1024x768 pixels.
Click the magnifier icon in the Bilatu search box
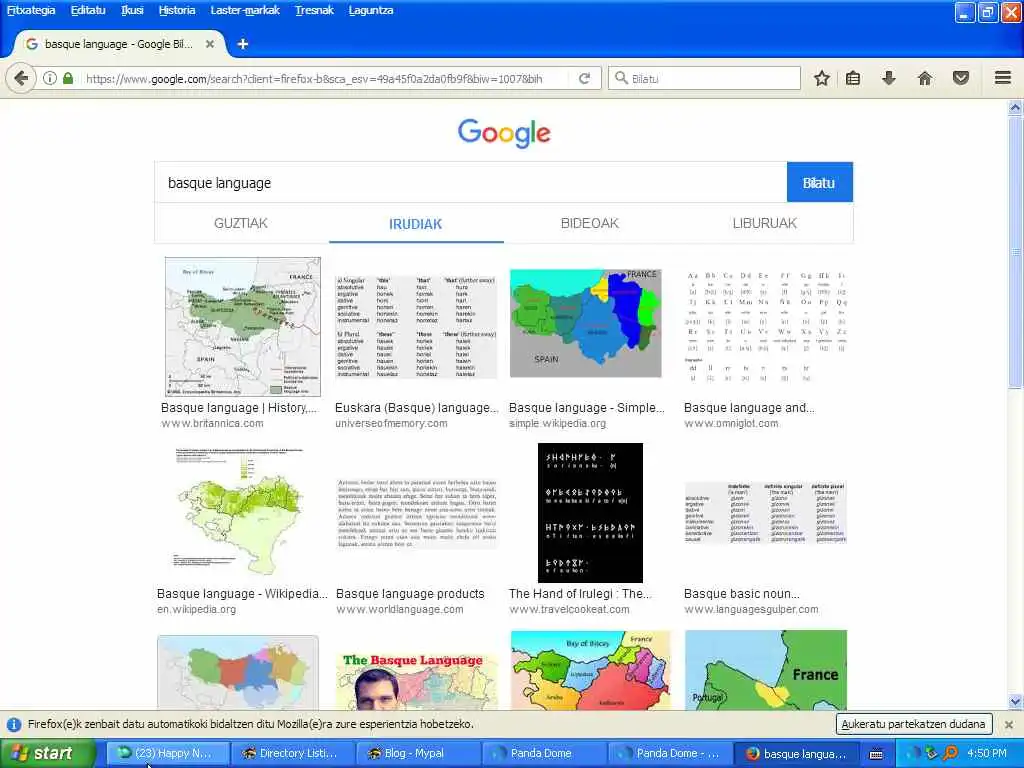coord(621,78)
